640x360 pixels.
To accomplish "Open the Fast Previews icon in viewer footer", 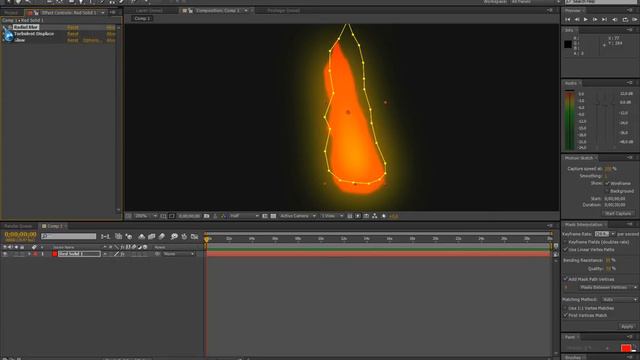I will pyautogui.click(x=358, y=216).
